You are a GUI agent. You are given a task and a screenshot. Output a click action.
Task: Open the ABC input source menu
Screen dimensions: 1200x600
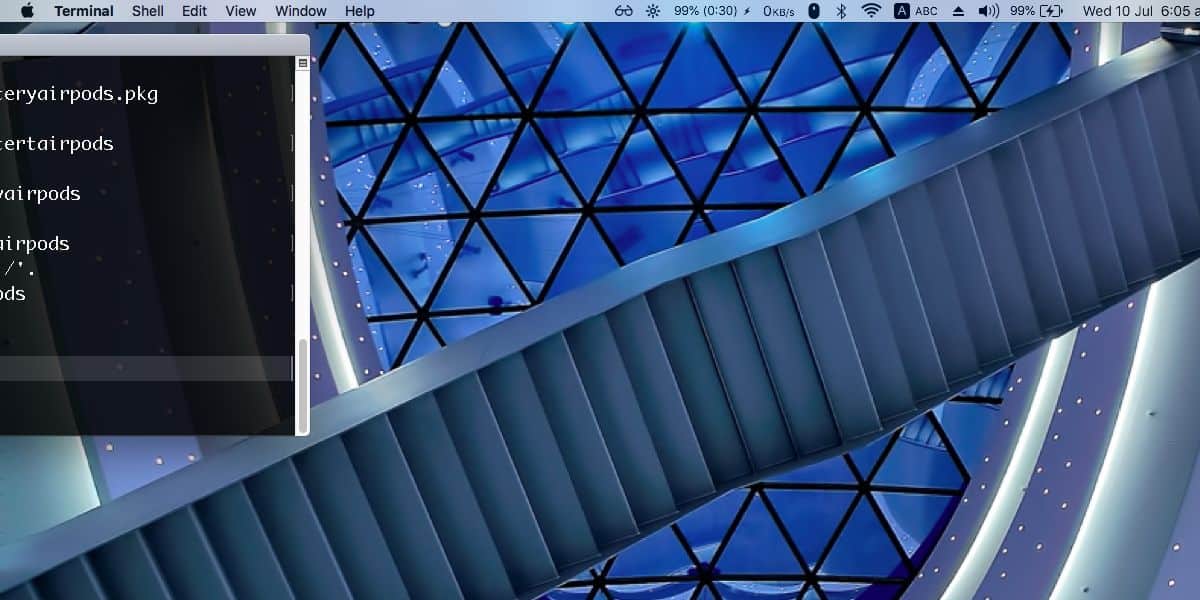915,11
